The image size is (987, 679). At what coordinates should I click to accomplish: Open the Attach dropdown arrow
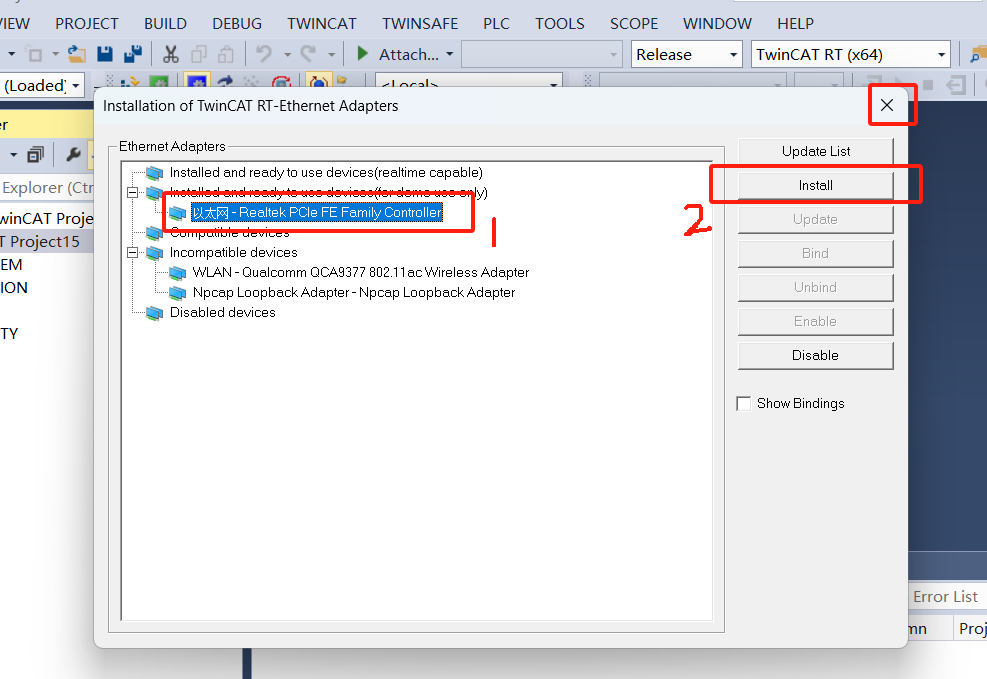(x=449, y=55)
